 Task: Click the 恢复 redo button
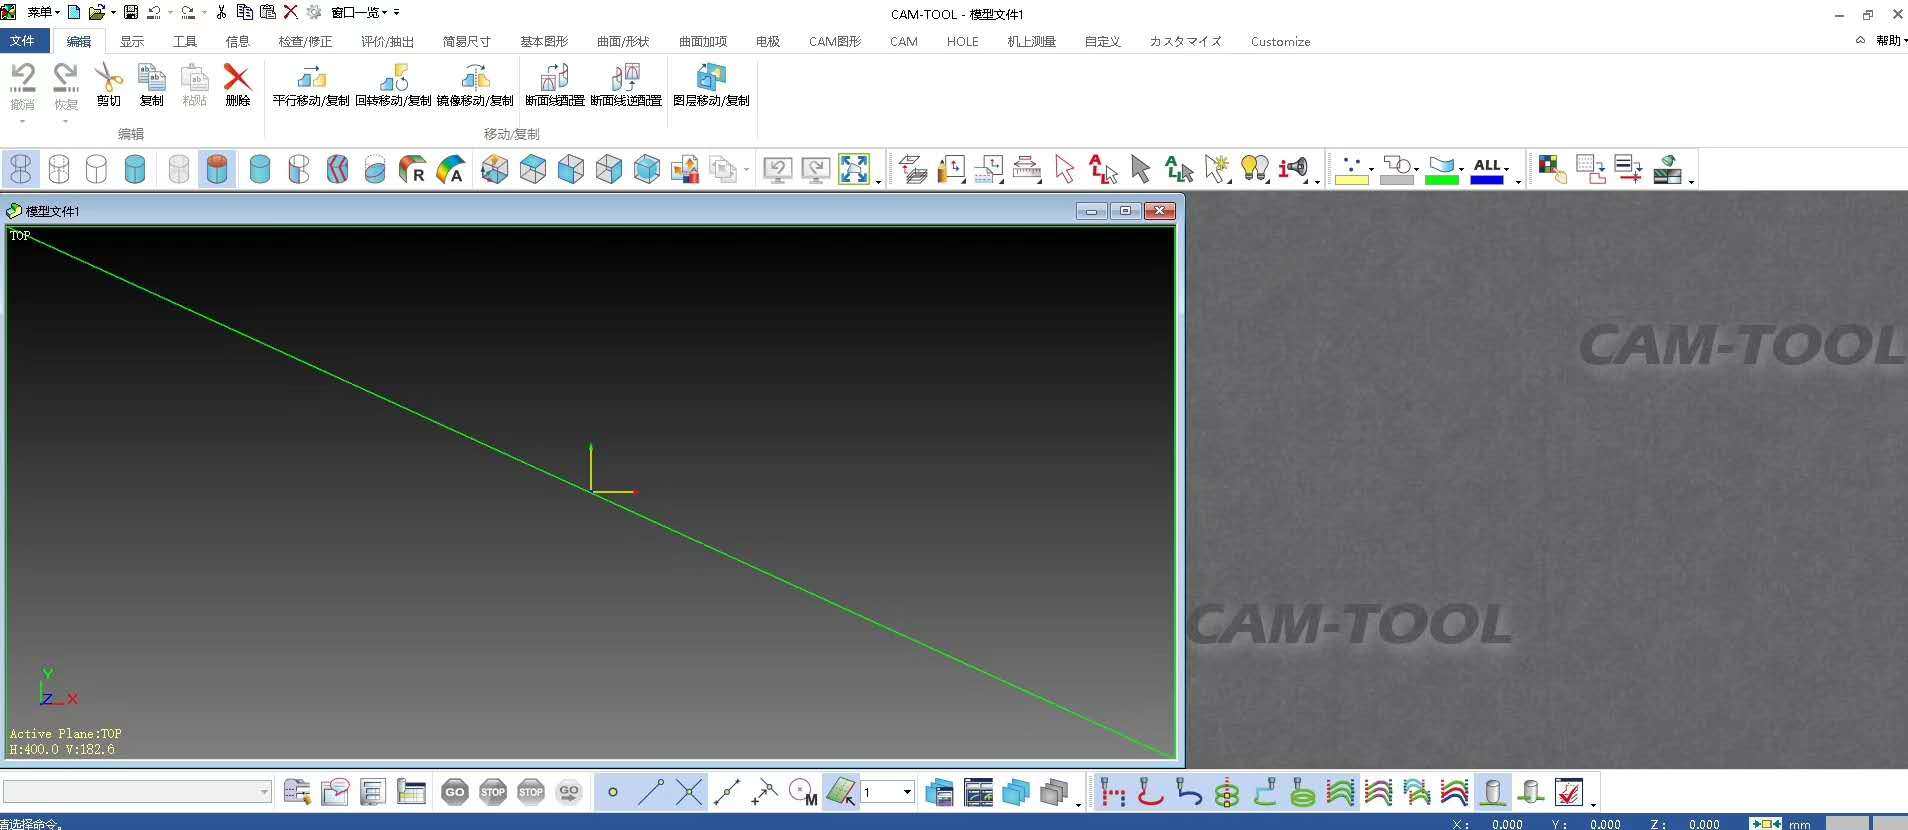65,85
